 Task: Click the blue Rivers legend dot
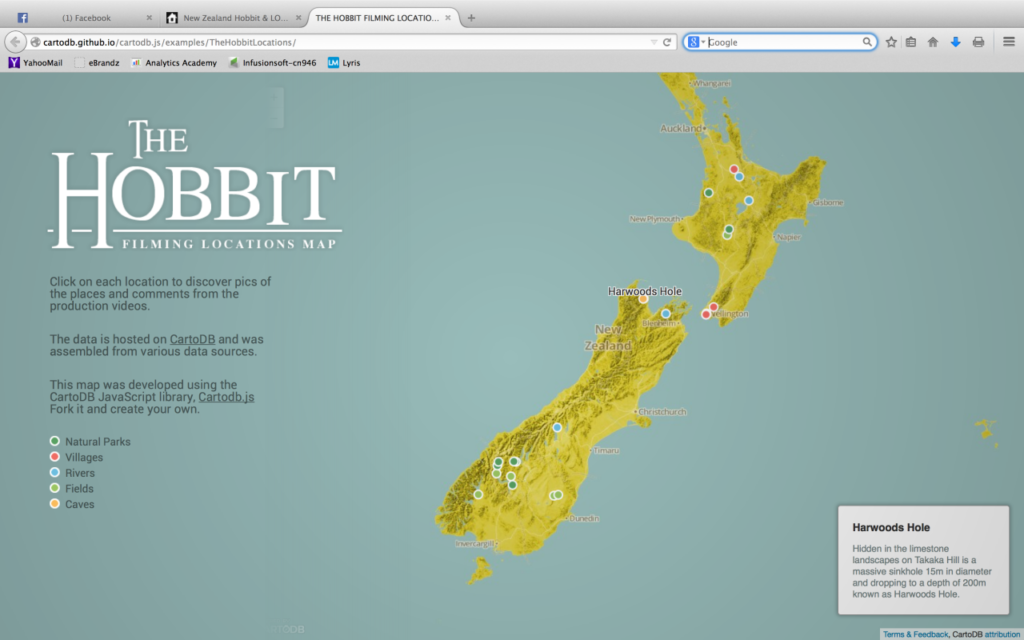pos(55,472)
